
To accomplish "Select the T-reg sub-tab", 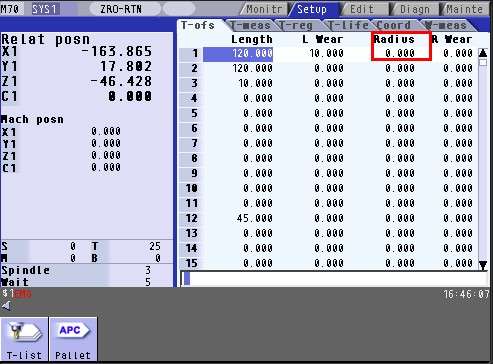I will 297,26.
